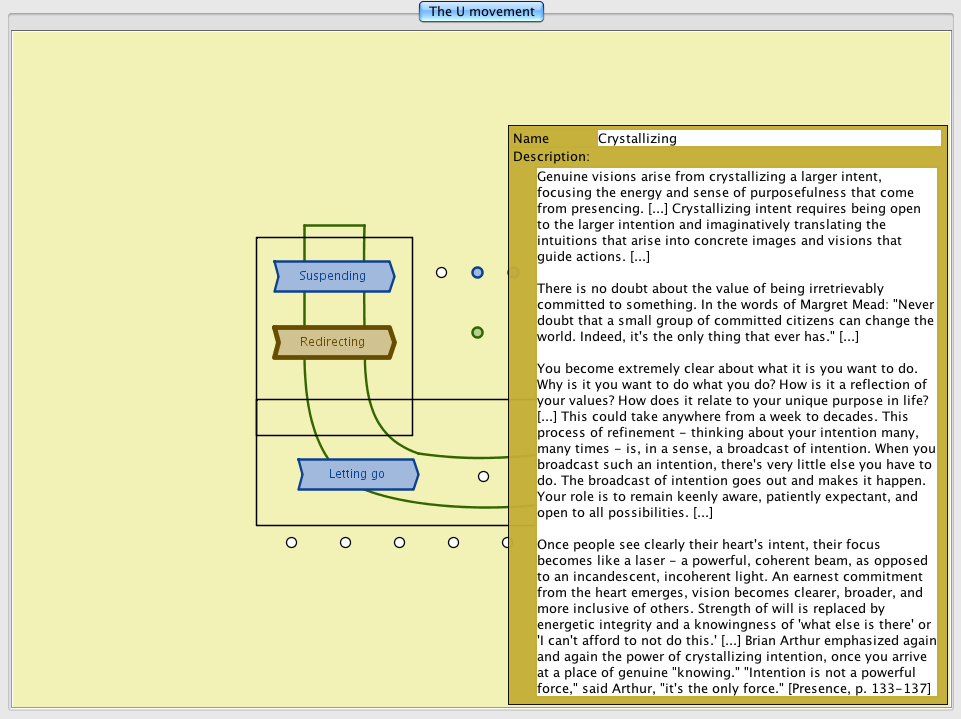The height and width of the screenshot is (719, 961).
Task: Click the white circle immediately right of Suspending
Action: [441, 272]
